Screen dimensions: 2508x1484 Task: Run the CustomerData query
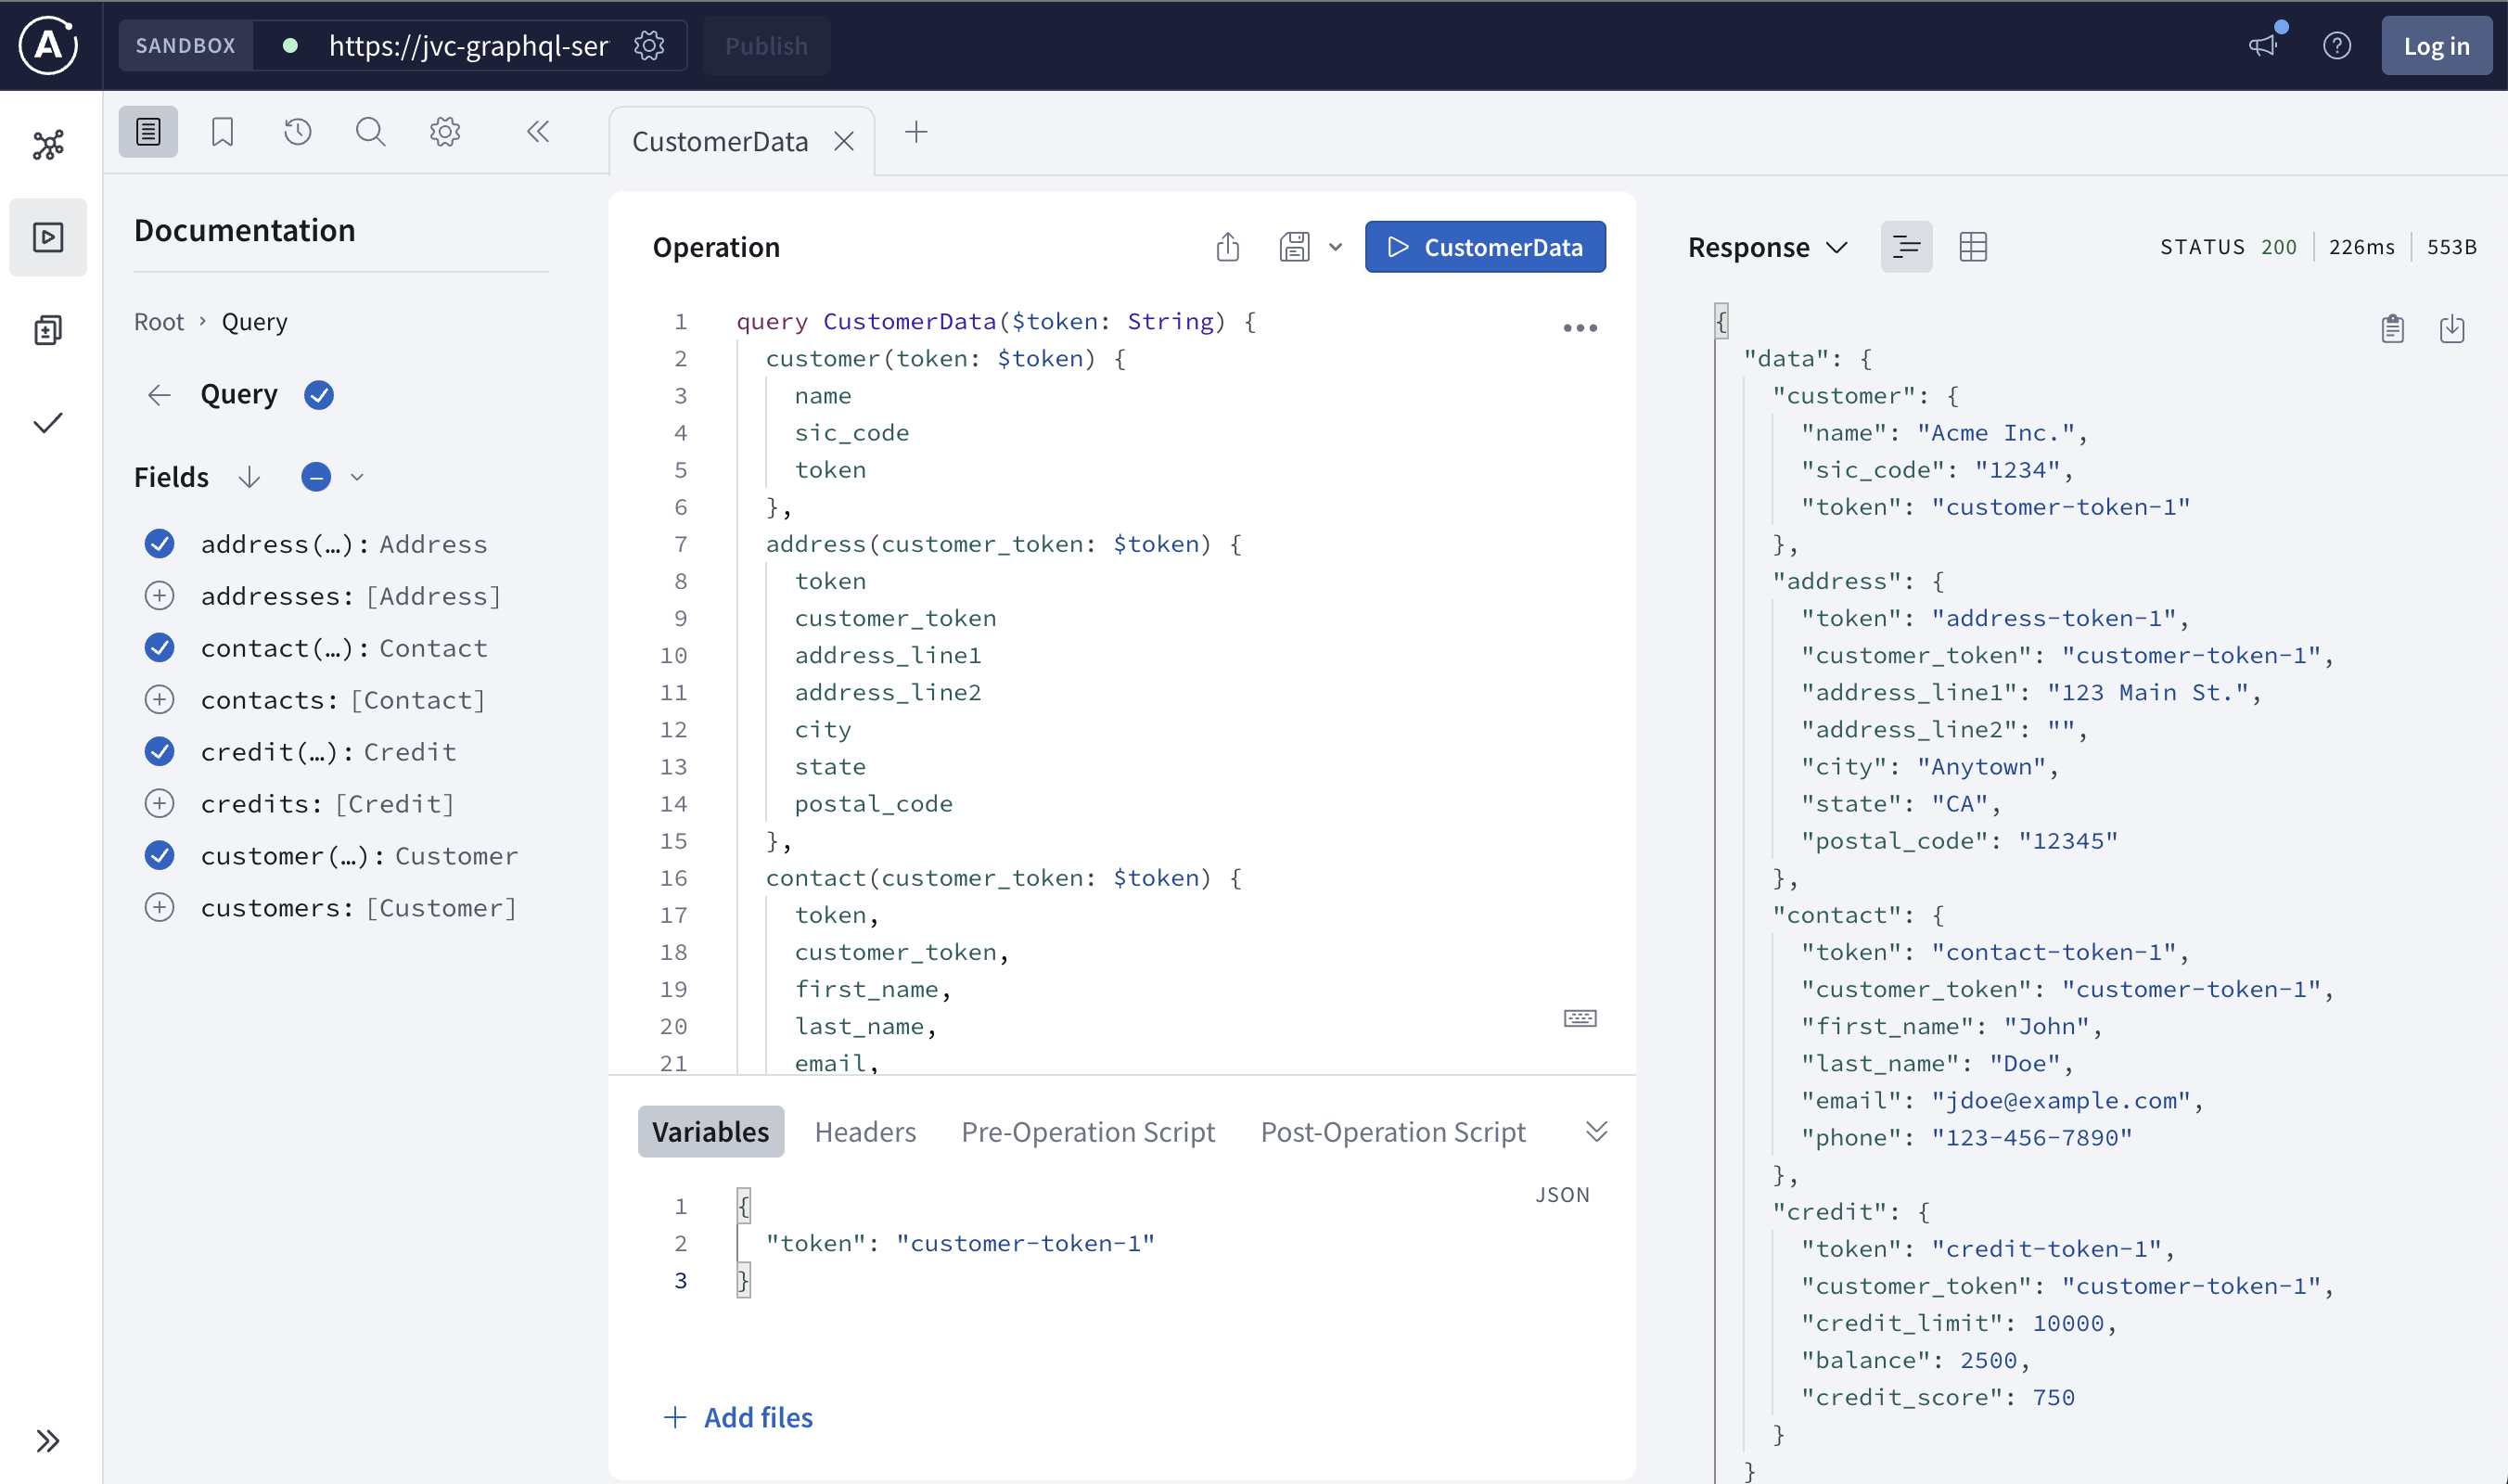pyautogui.click(x=1485, y=247)
